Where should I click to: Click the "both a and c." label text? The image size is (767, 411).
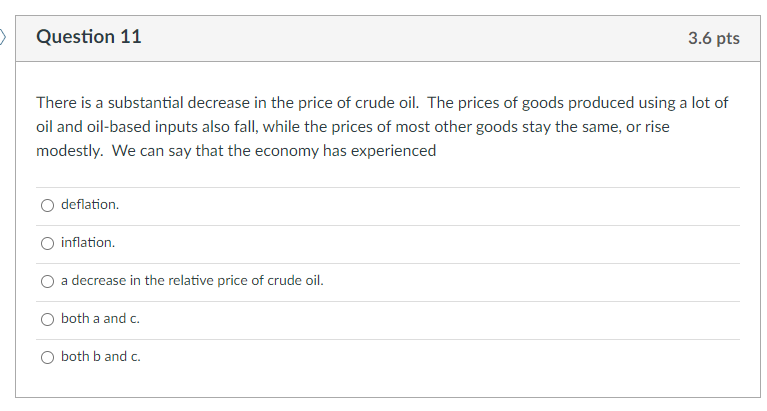[x=100, y=319]
